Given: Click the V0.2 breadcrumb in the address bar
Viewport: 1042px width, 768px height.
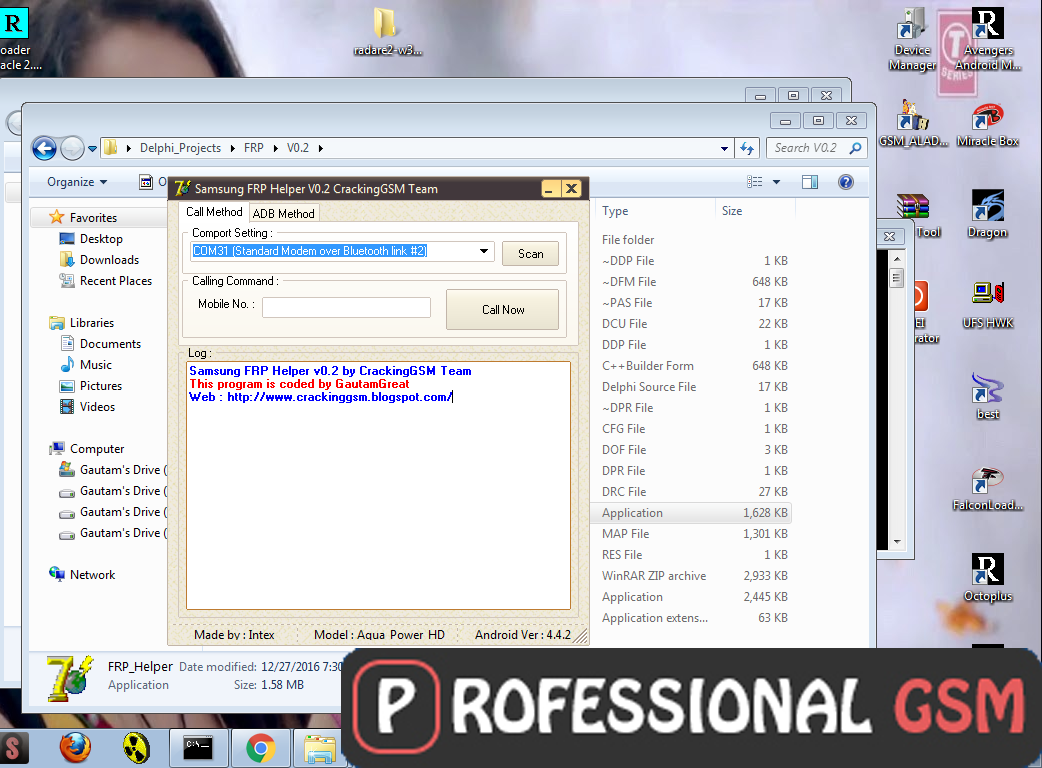Looking at the screenshot, I should (298, 148).
